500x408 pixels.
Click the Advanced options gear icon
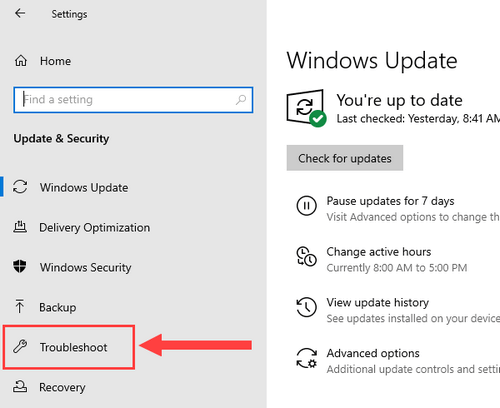pos(307,358)
